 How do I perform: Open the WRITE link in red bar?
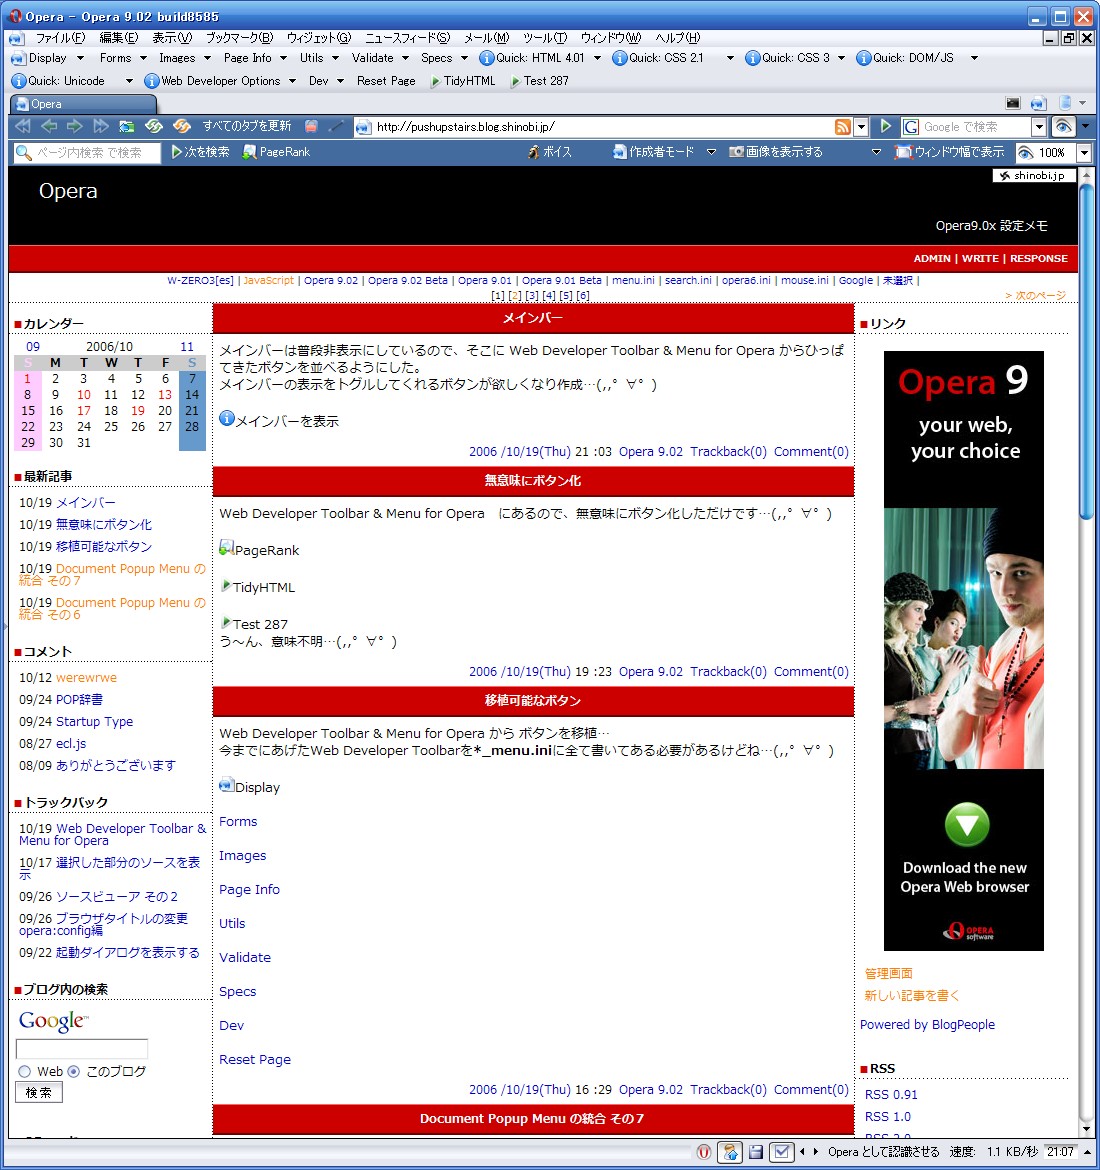[x=980, y=258]
